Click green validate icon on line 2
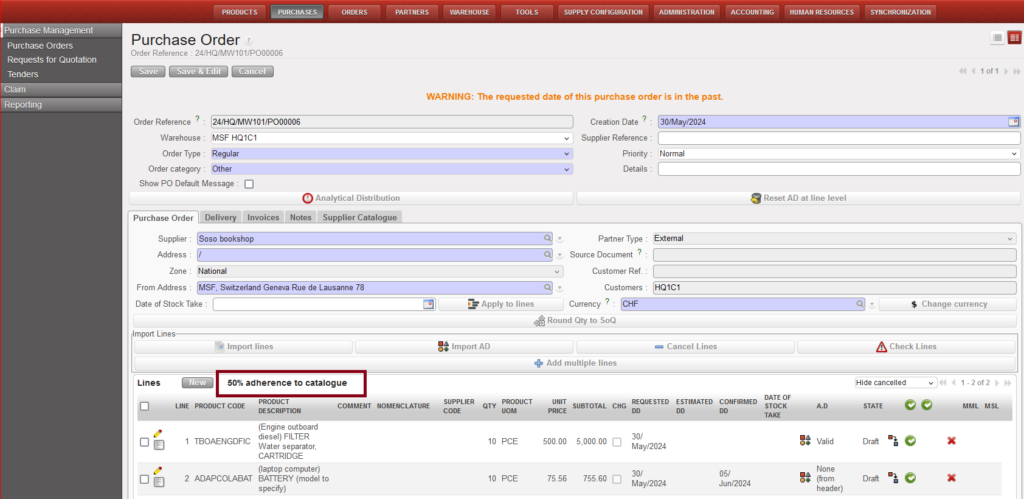 pos(910,478)
